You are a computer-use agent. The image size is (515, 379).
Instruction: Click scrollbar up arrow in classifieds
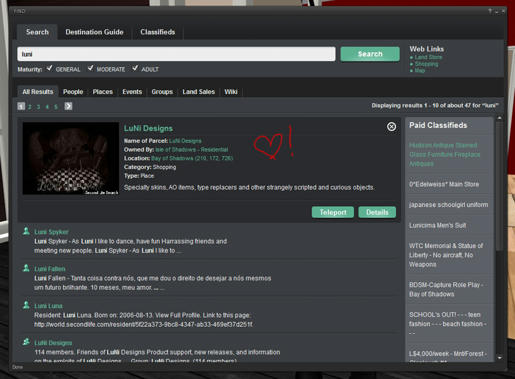(x=499, y=118)
